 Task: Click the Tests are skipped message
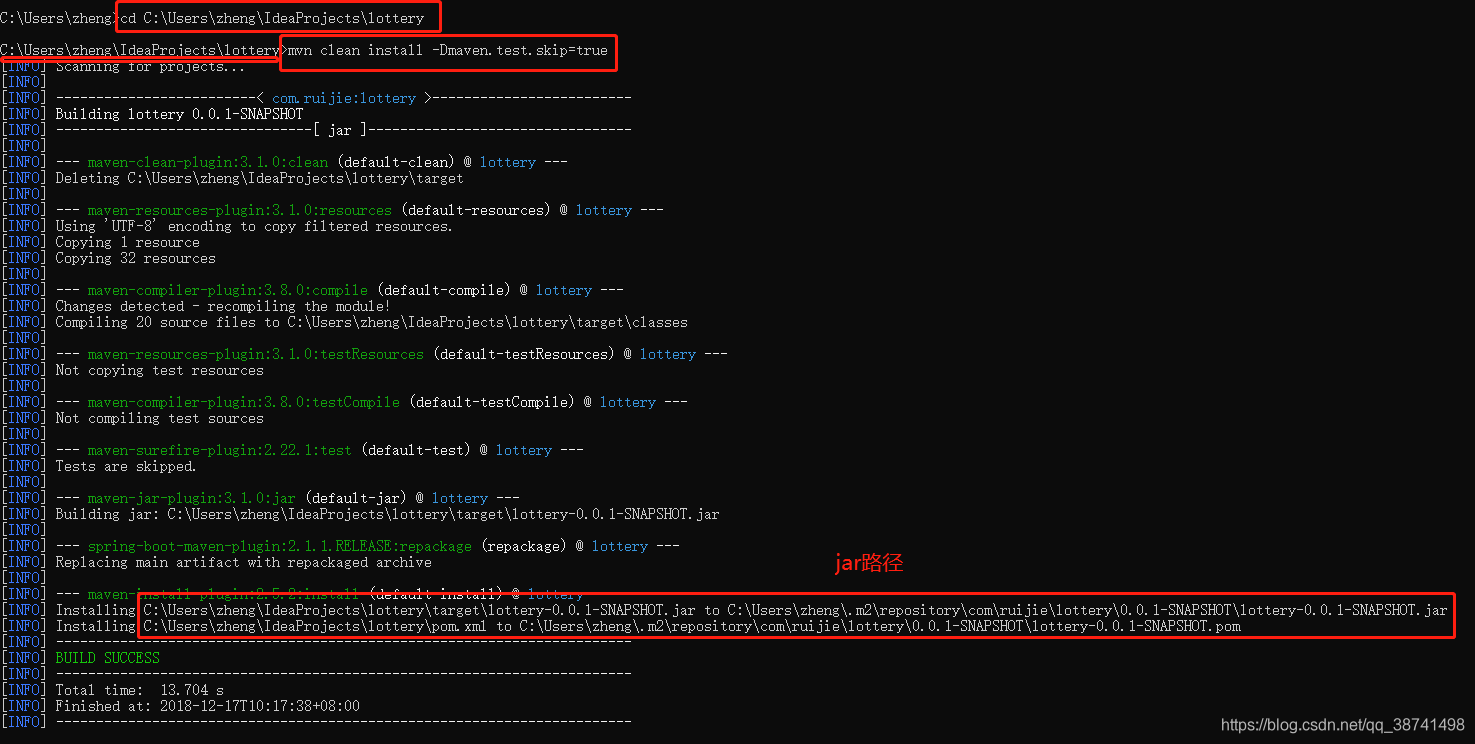(x=144, y=465)
